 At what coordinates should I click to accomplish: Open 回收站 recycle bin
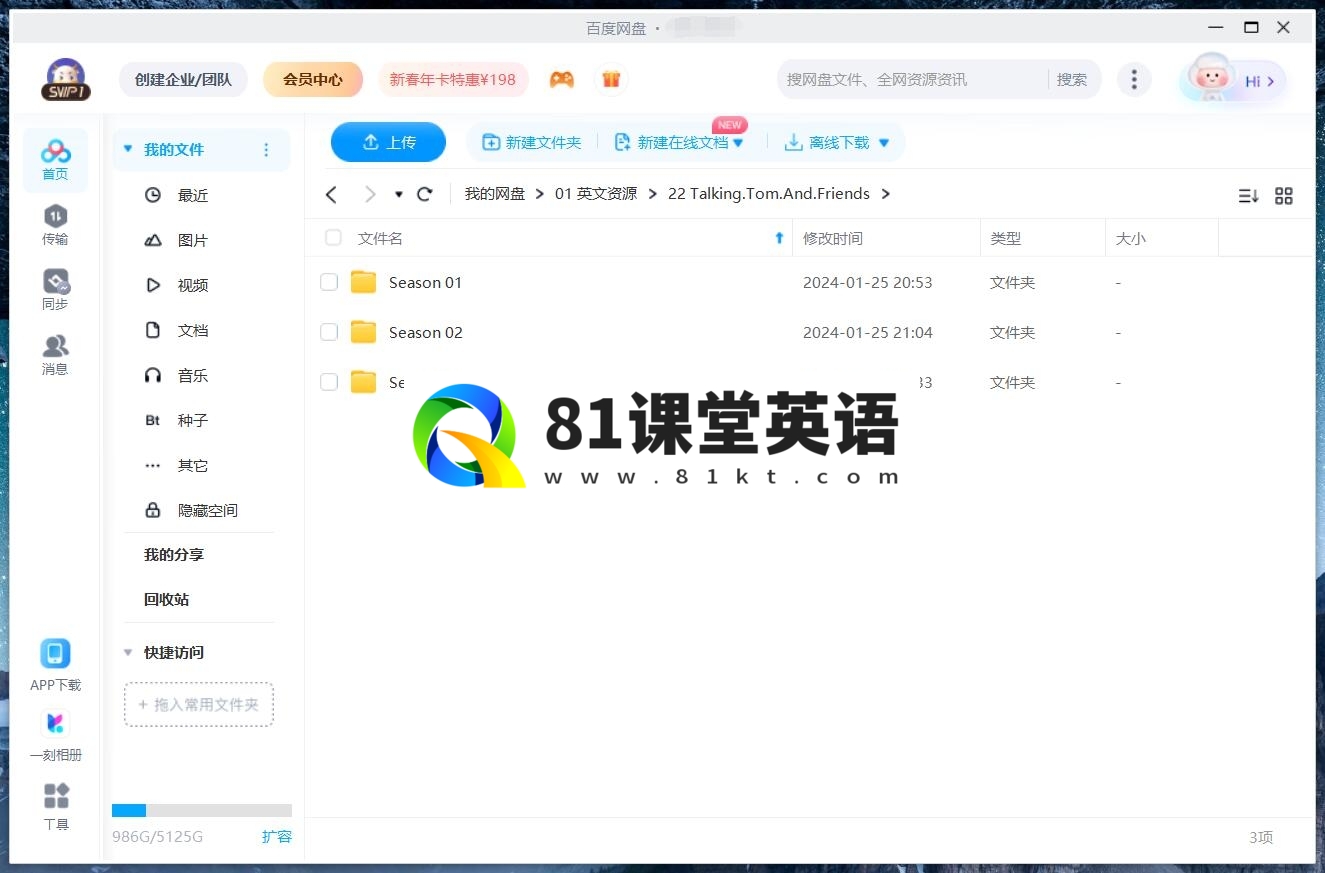166,599
